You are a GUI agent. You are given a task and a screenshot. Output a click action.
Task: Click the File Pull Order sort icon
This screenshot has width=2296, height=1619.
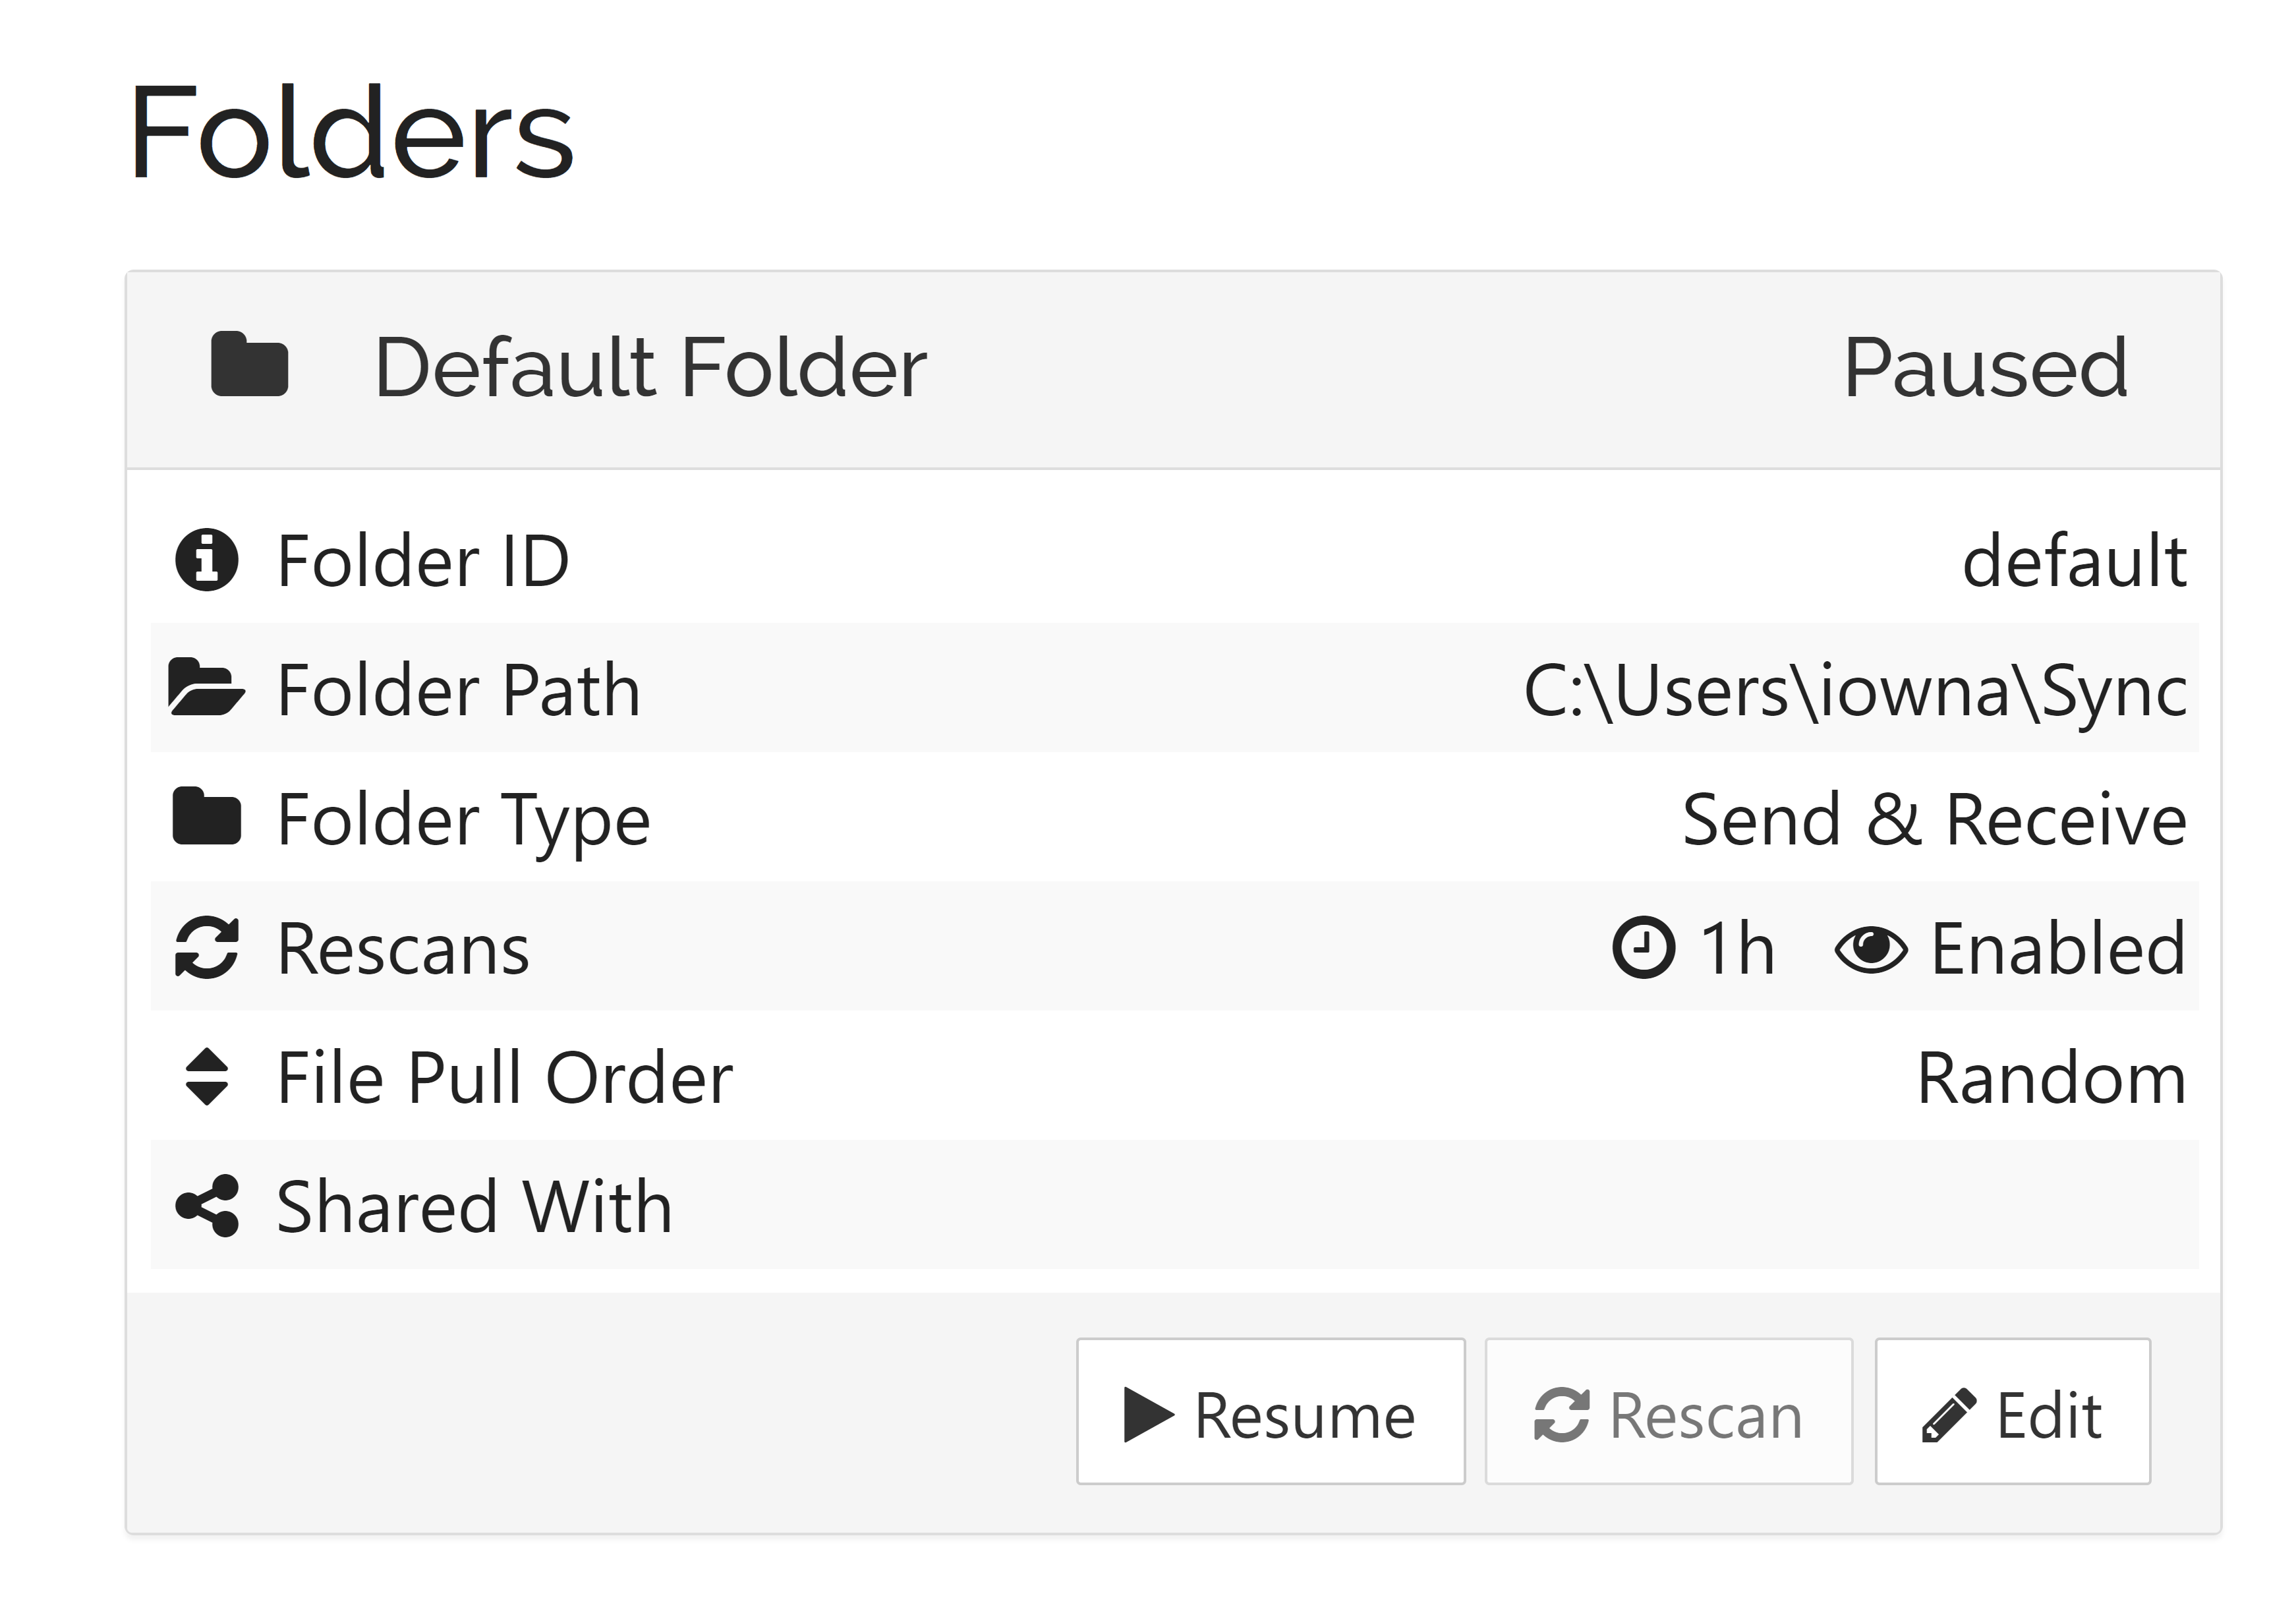(206, 1077)
